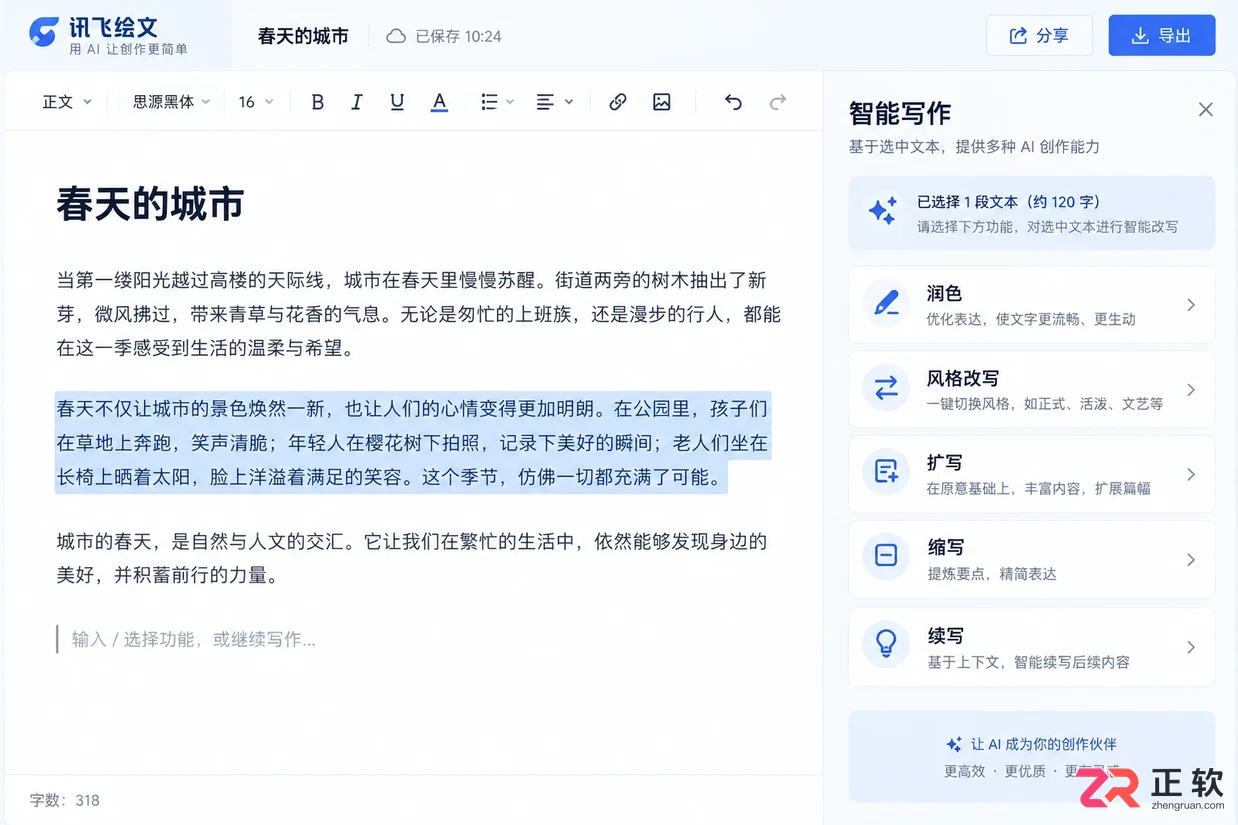Screen dimensions: 1238x825
Task: Click the cloud saved status icon
Action: [x=396, y=36]
